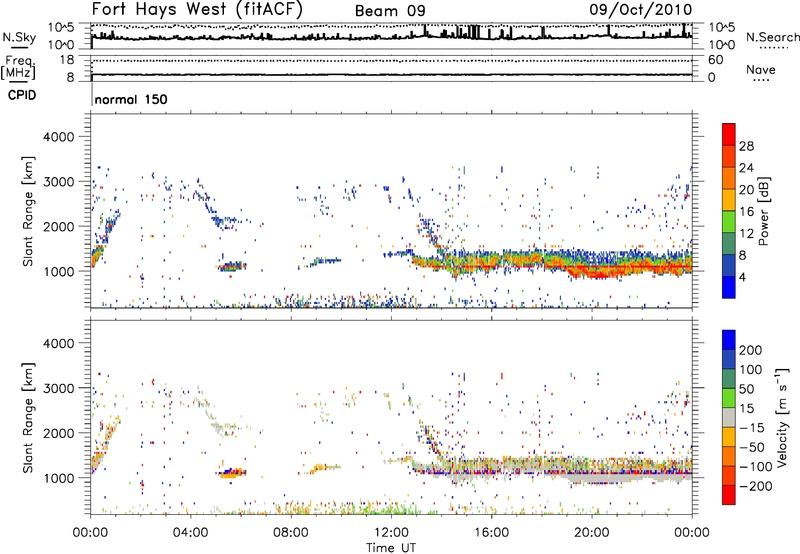Click time tick label '12:00'

point(391,533)
